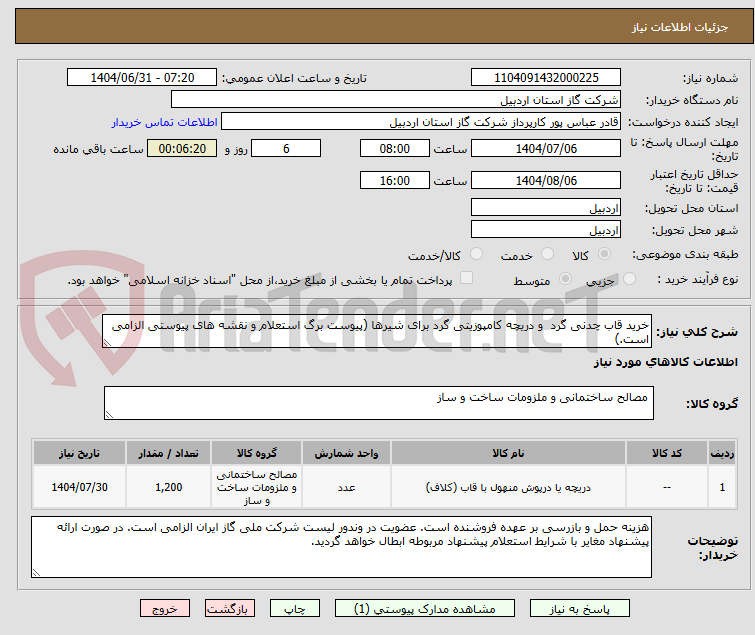The height and width of the screenshot is (635, 755).
Task: Click the delivery province field اردبیل
Action: coord(546,207)
